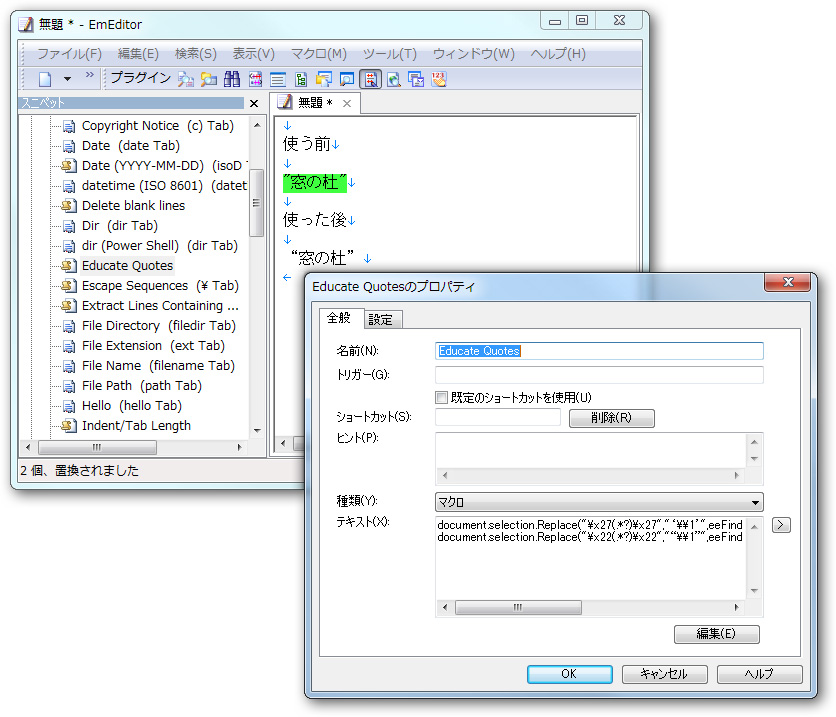The width and height of the screenshot is (836, 717).
Task: Select Copyright Notice snippet in tree
Action: 158,126
